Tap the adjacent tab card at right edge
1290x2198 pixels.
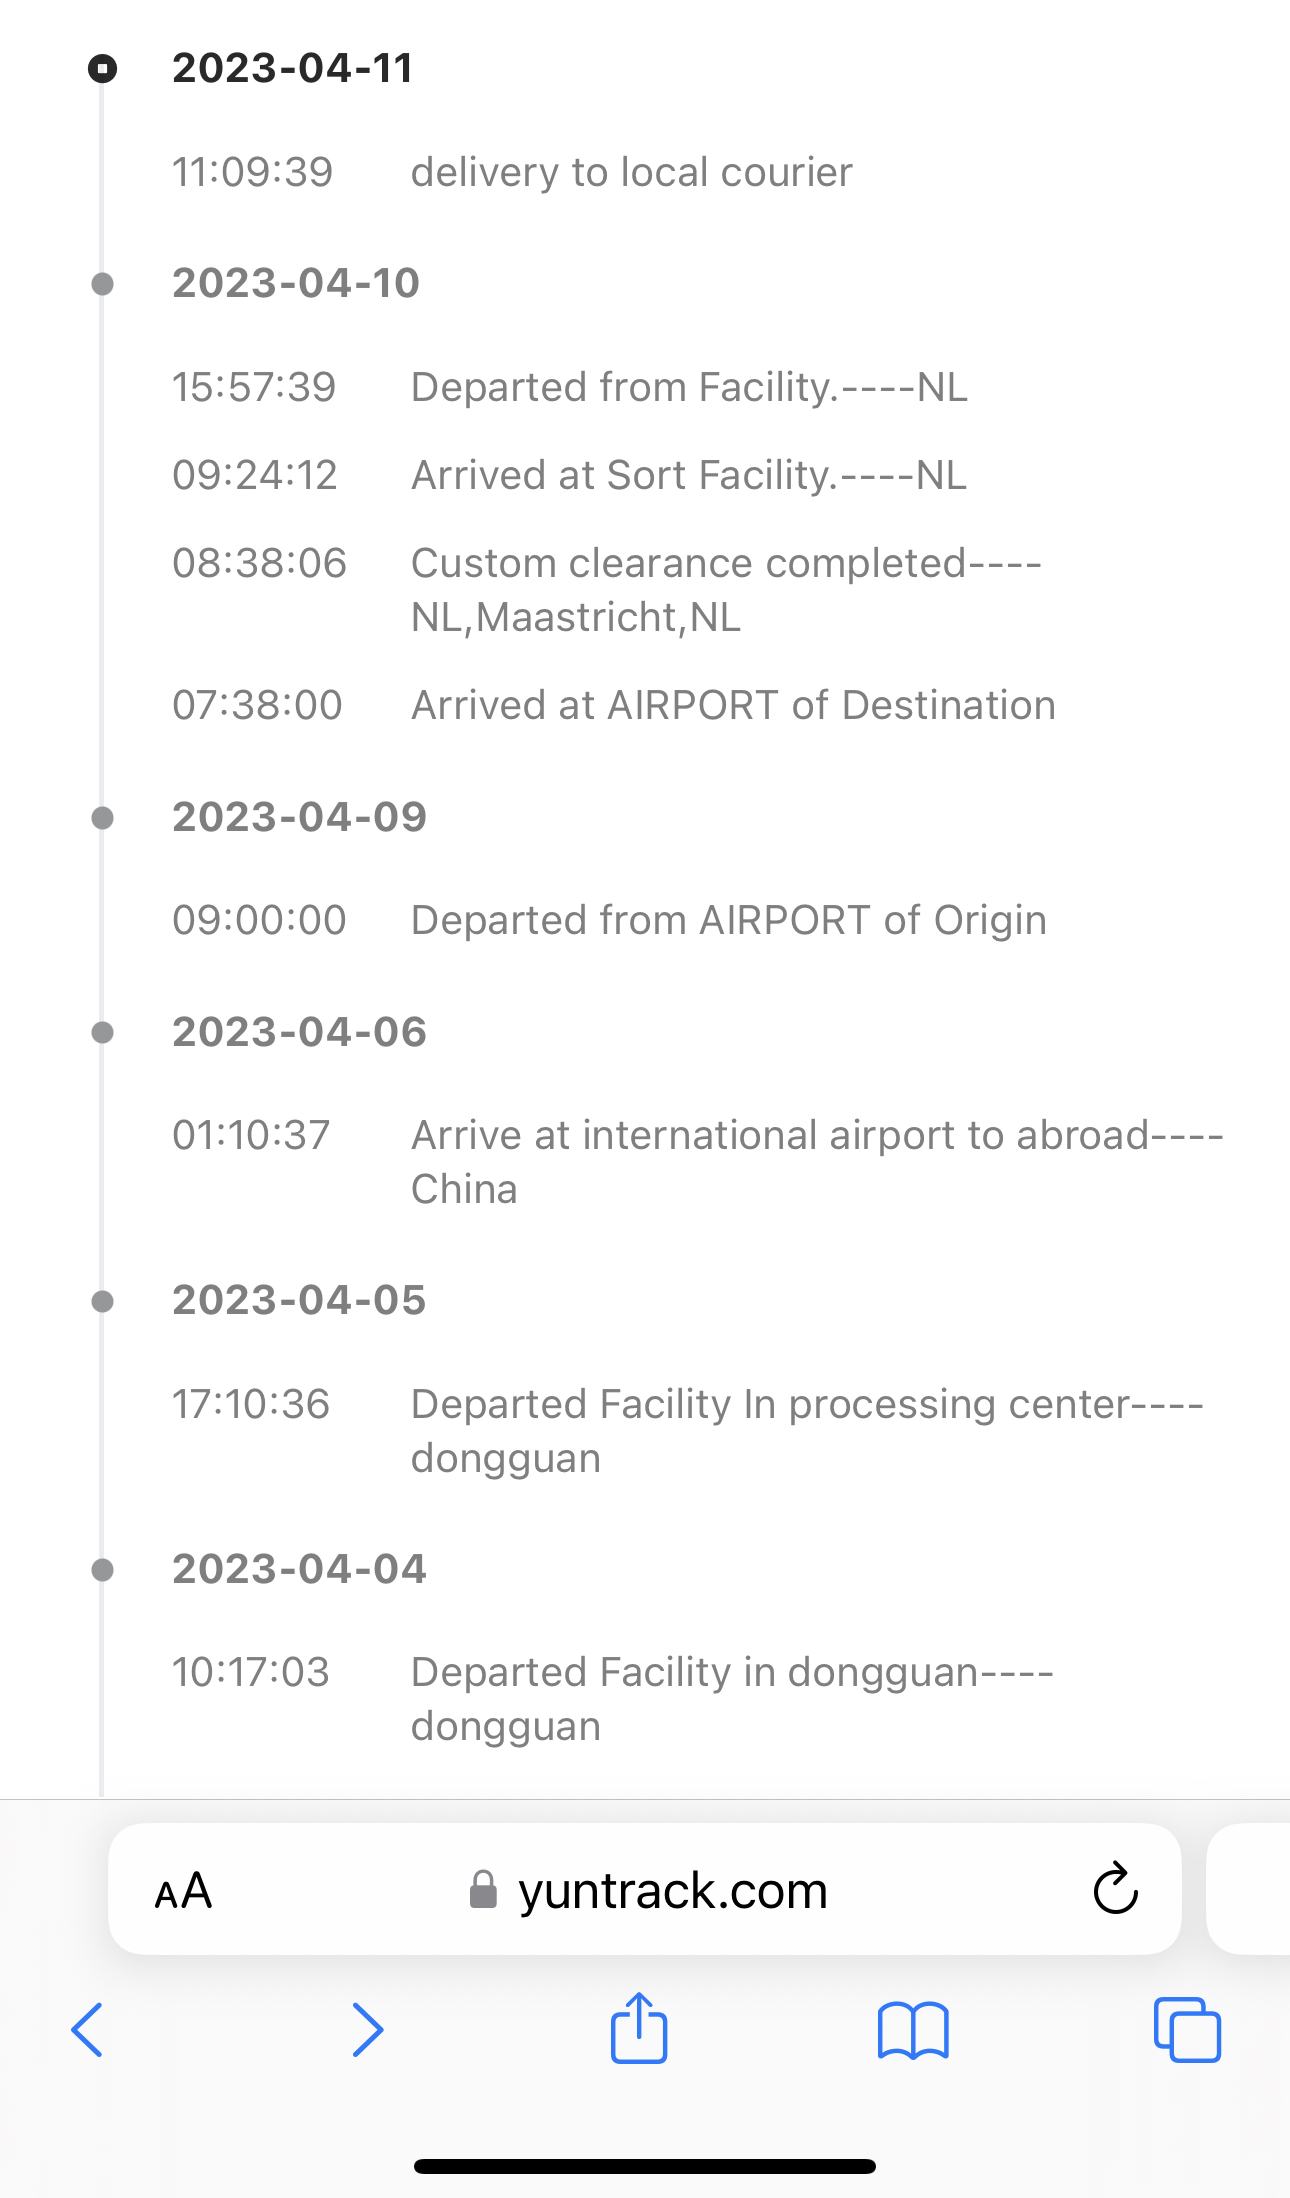click(x=1250, y=1889)
